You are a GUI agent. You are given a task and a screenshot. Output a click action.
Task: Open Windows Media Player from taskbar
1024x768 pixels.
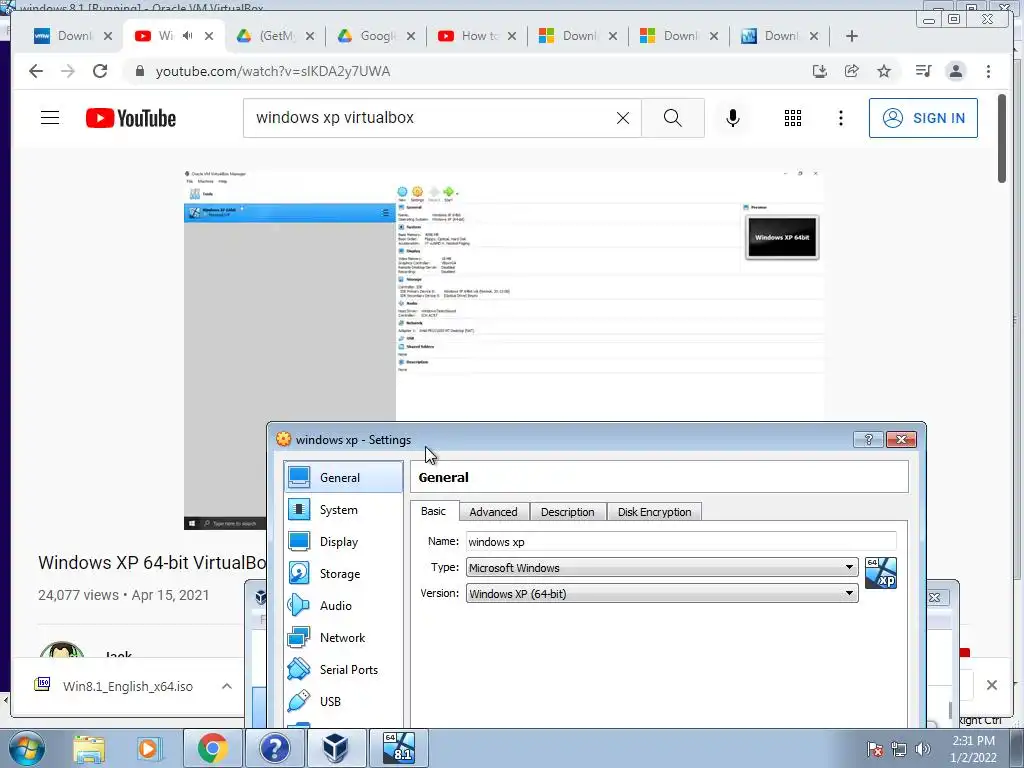[x=149, y=748]
